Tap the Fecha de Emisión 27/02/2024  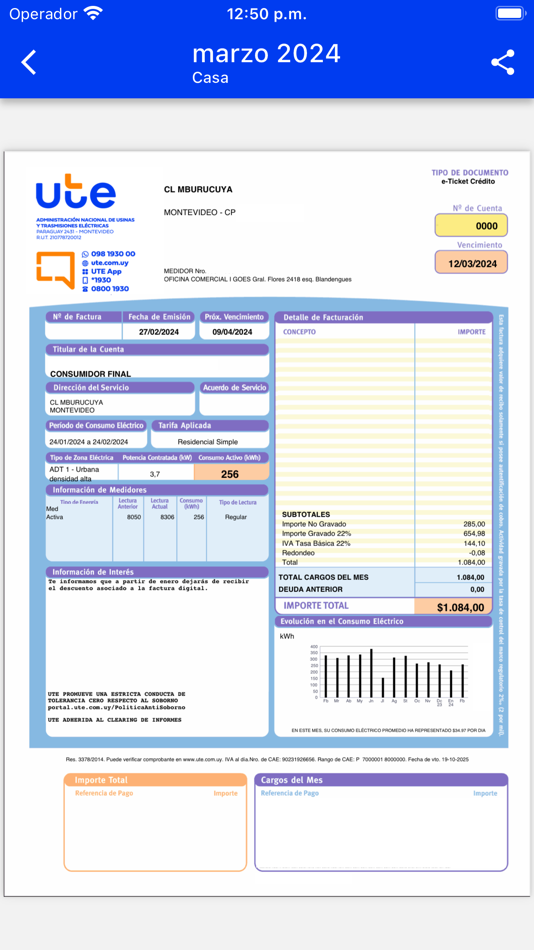tap(160, 332)
